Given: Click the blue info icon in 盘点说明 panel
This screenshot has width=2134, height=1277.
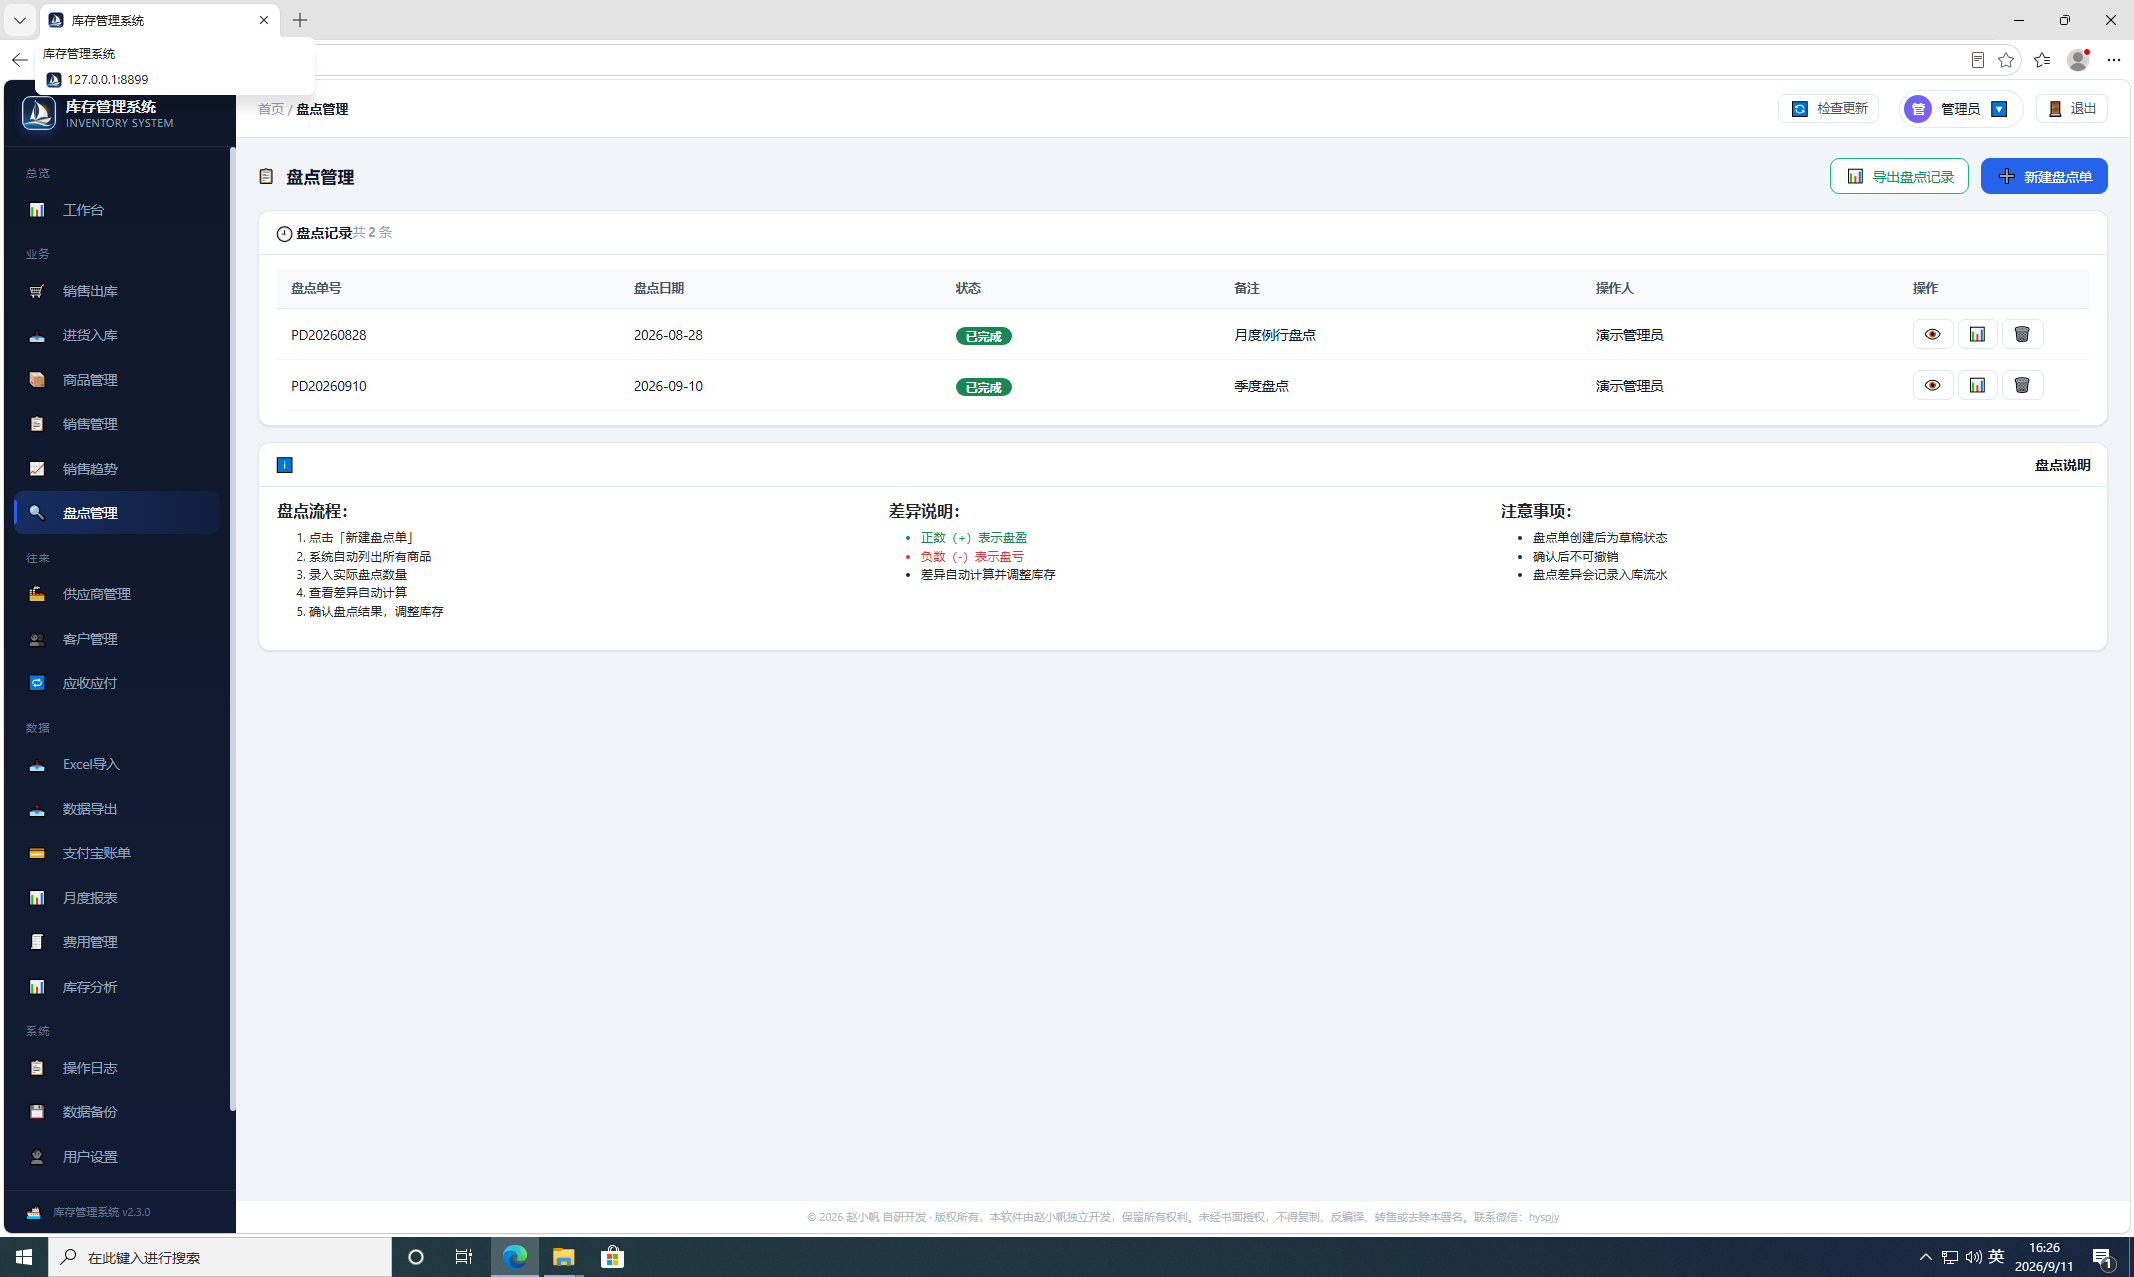Looking at the screenshot, I should pos(284,465).
